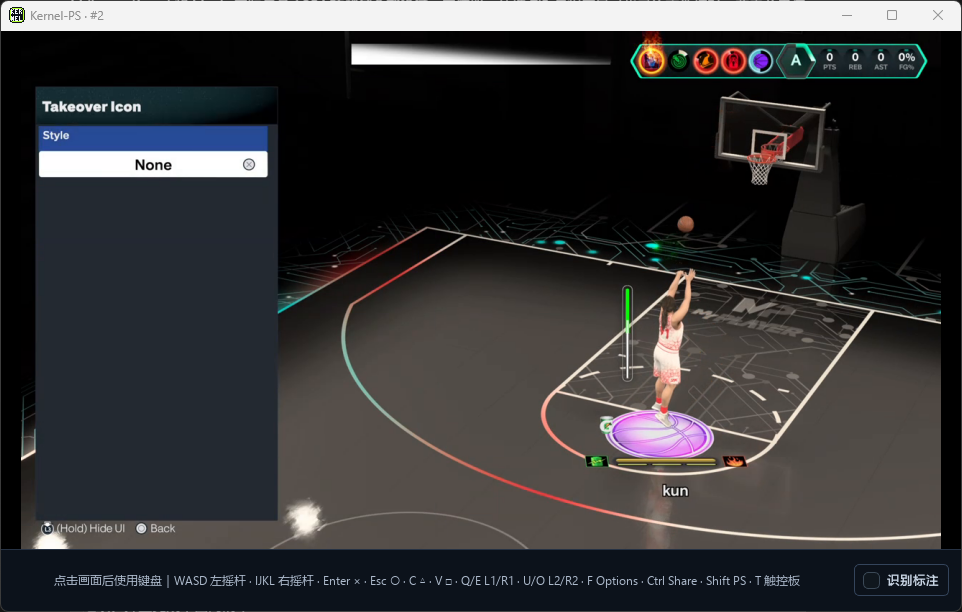Click the Takeover Icon panel header

156,106
